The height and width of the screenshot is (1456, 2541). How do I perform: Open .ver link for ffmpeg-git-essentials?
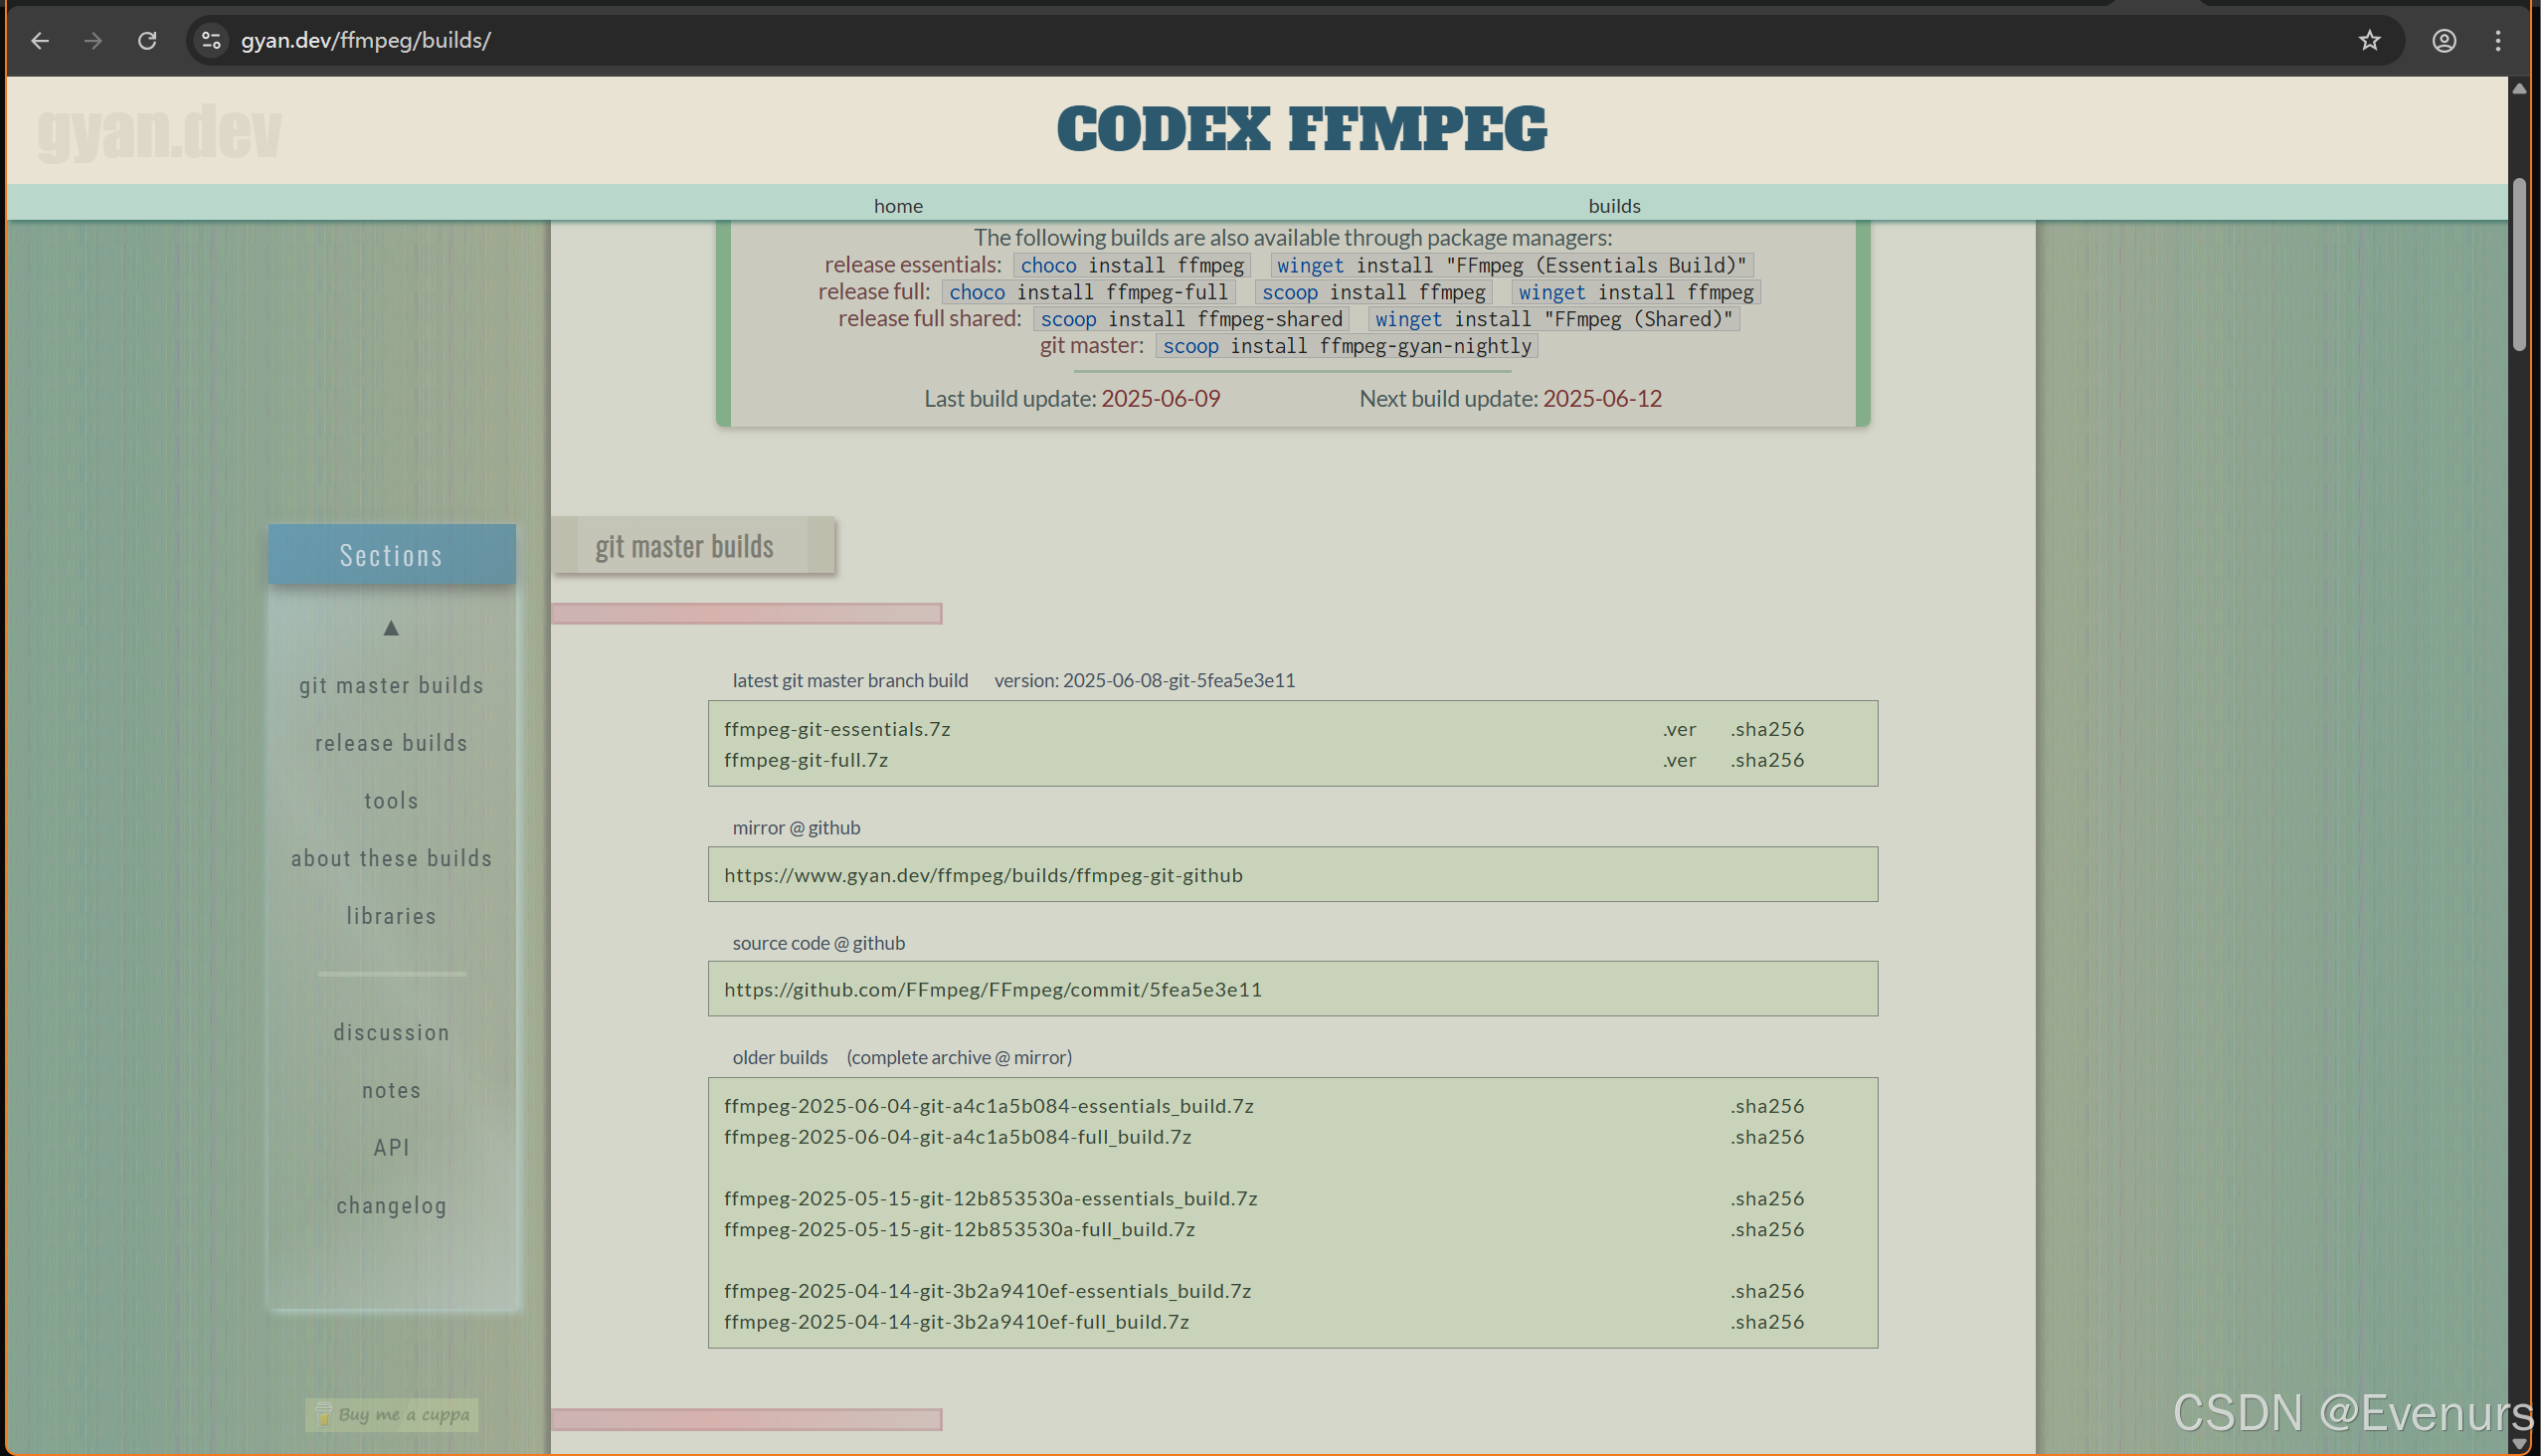[1679, 729]
